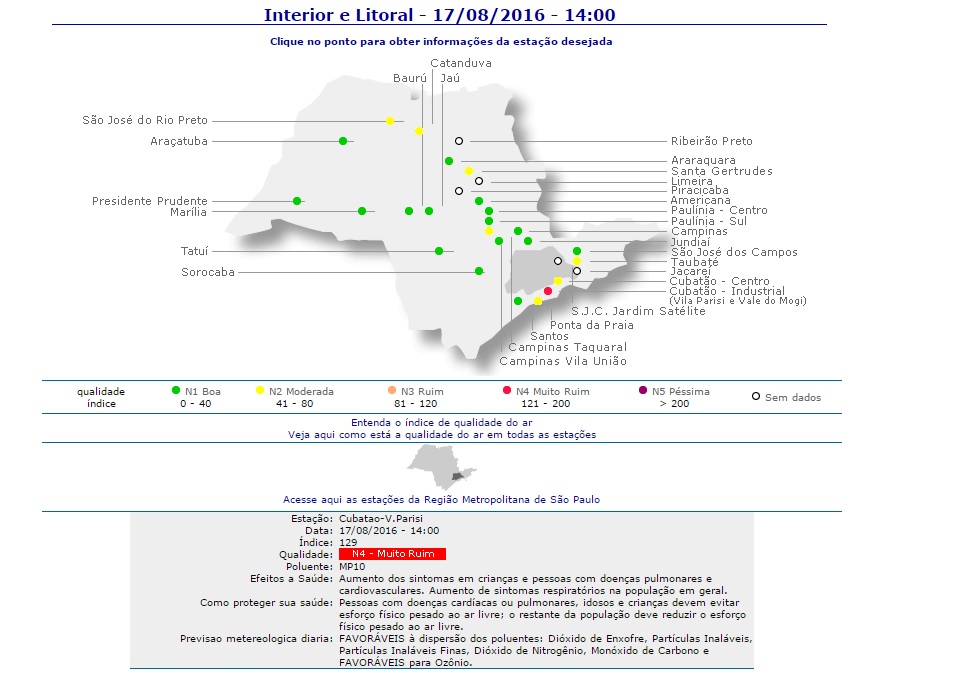
Task: Click the Americana station dot
Action: pyautogui.click(x=479, y=201)
